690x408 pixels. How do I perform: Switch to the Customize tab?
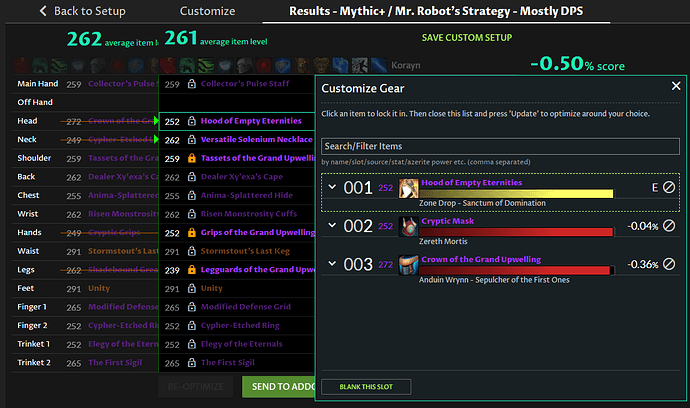click(207, 11)
